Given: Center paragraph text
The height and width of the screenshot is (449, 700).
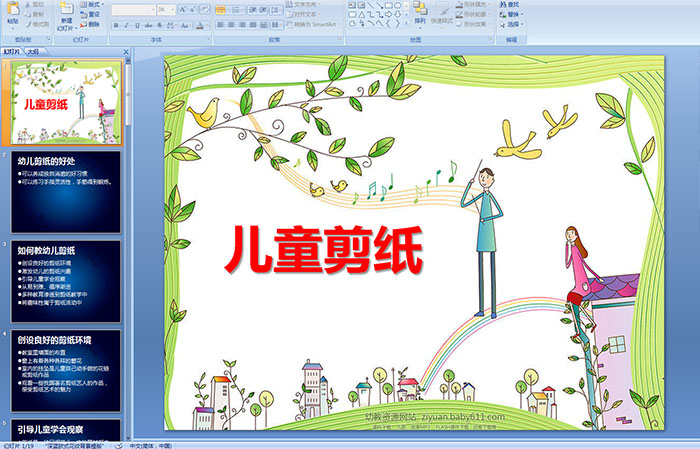Looking at the screenshot, I should (x=231, y=25).
